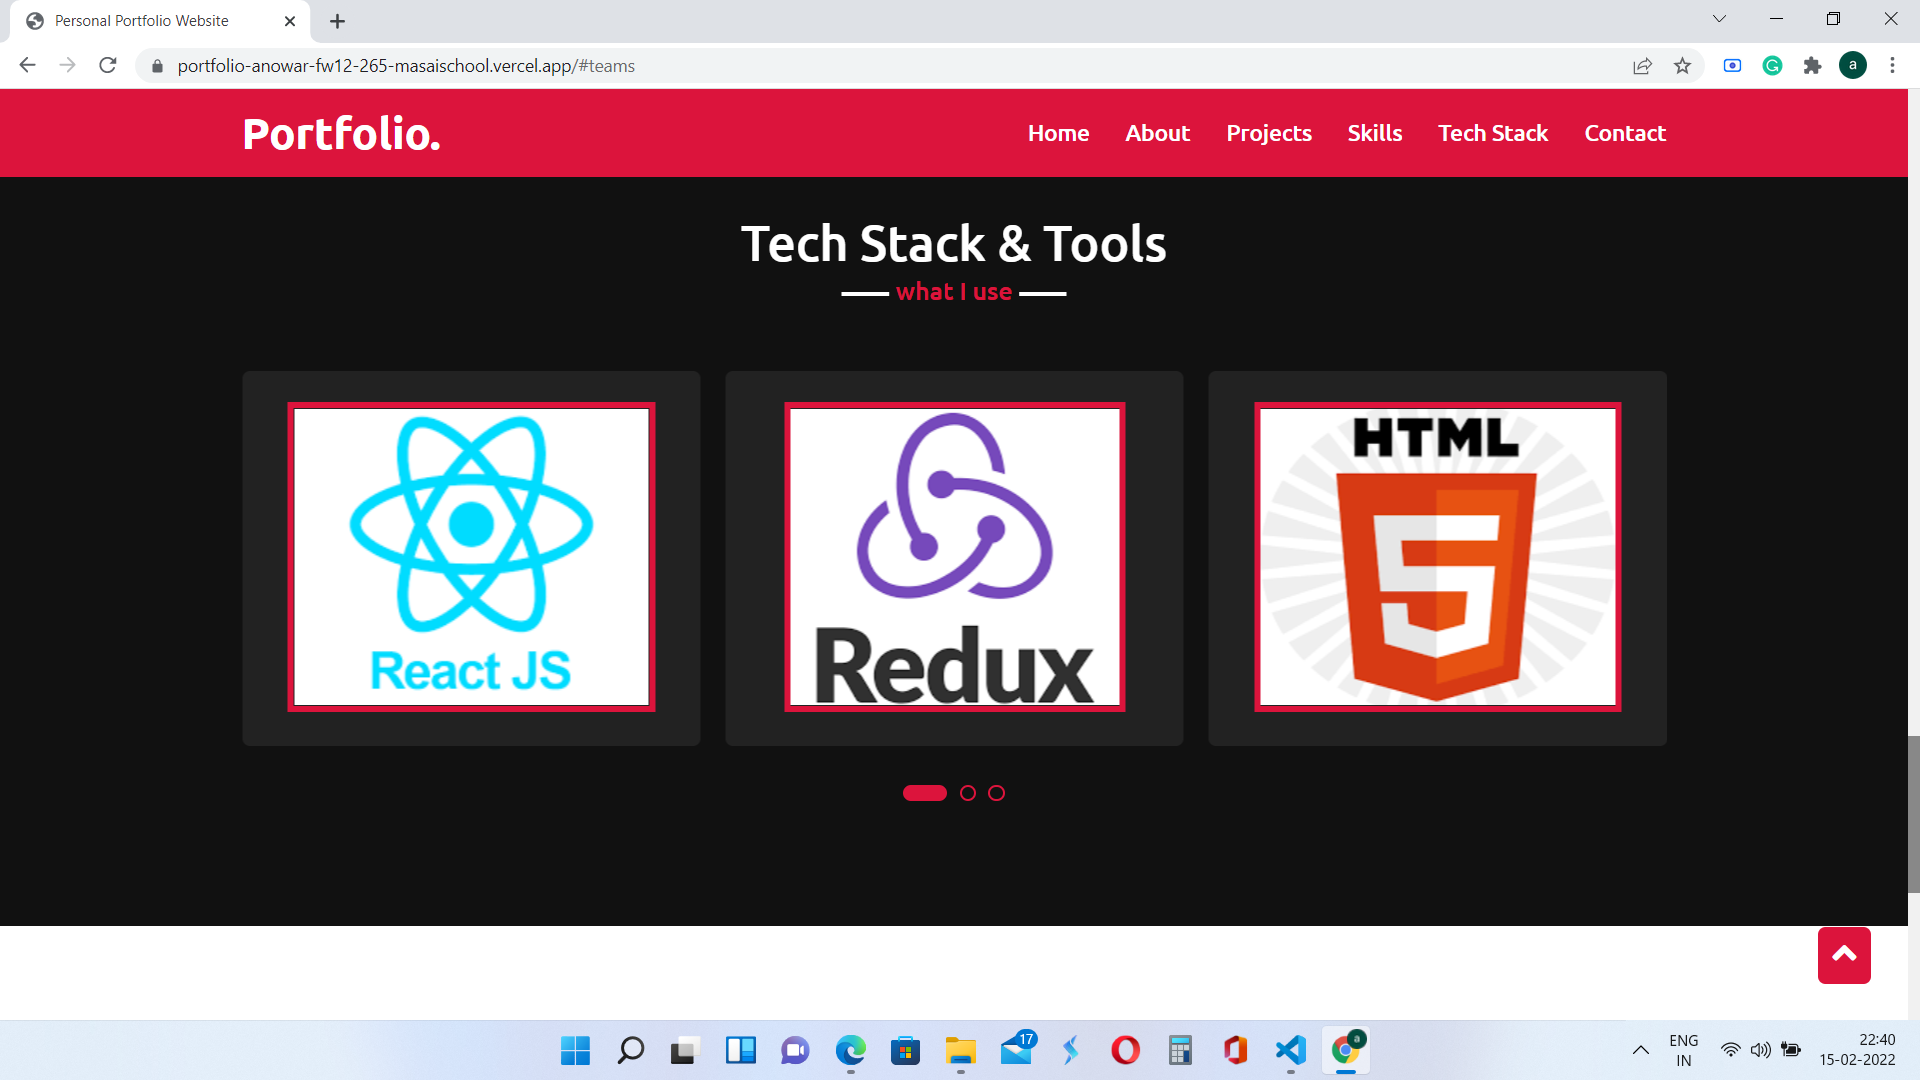This screenshot has width=1920, height=1080.
Task: Show hidden system tray icons
Action: point(1640,1050)
